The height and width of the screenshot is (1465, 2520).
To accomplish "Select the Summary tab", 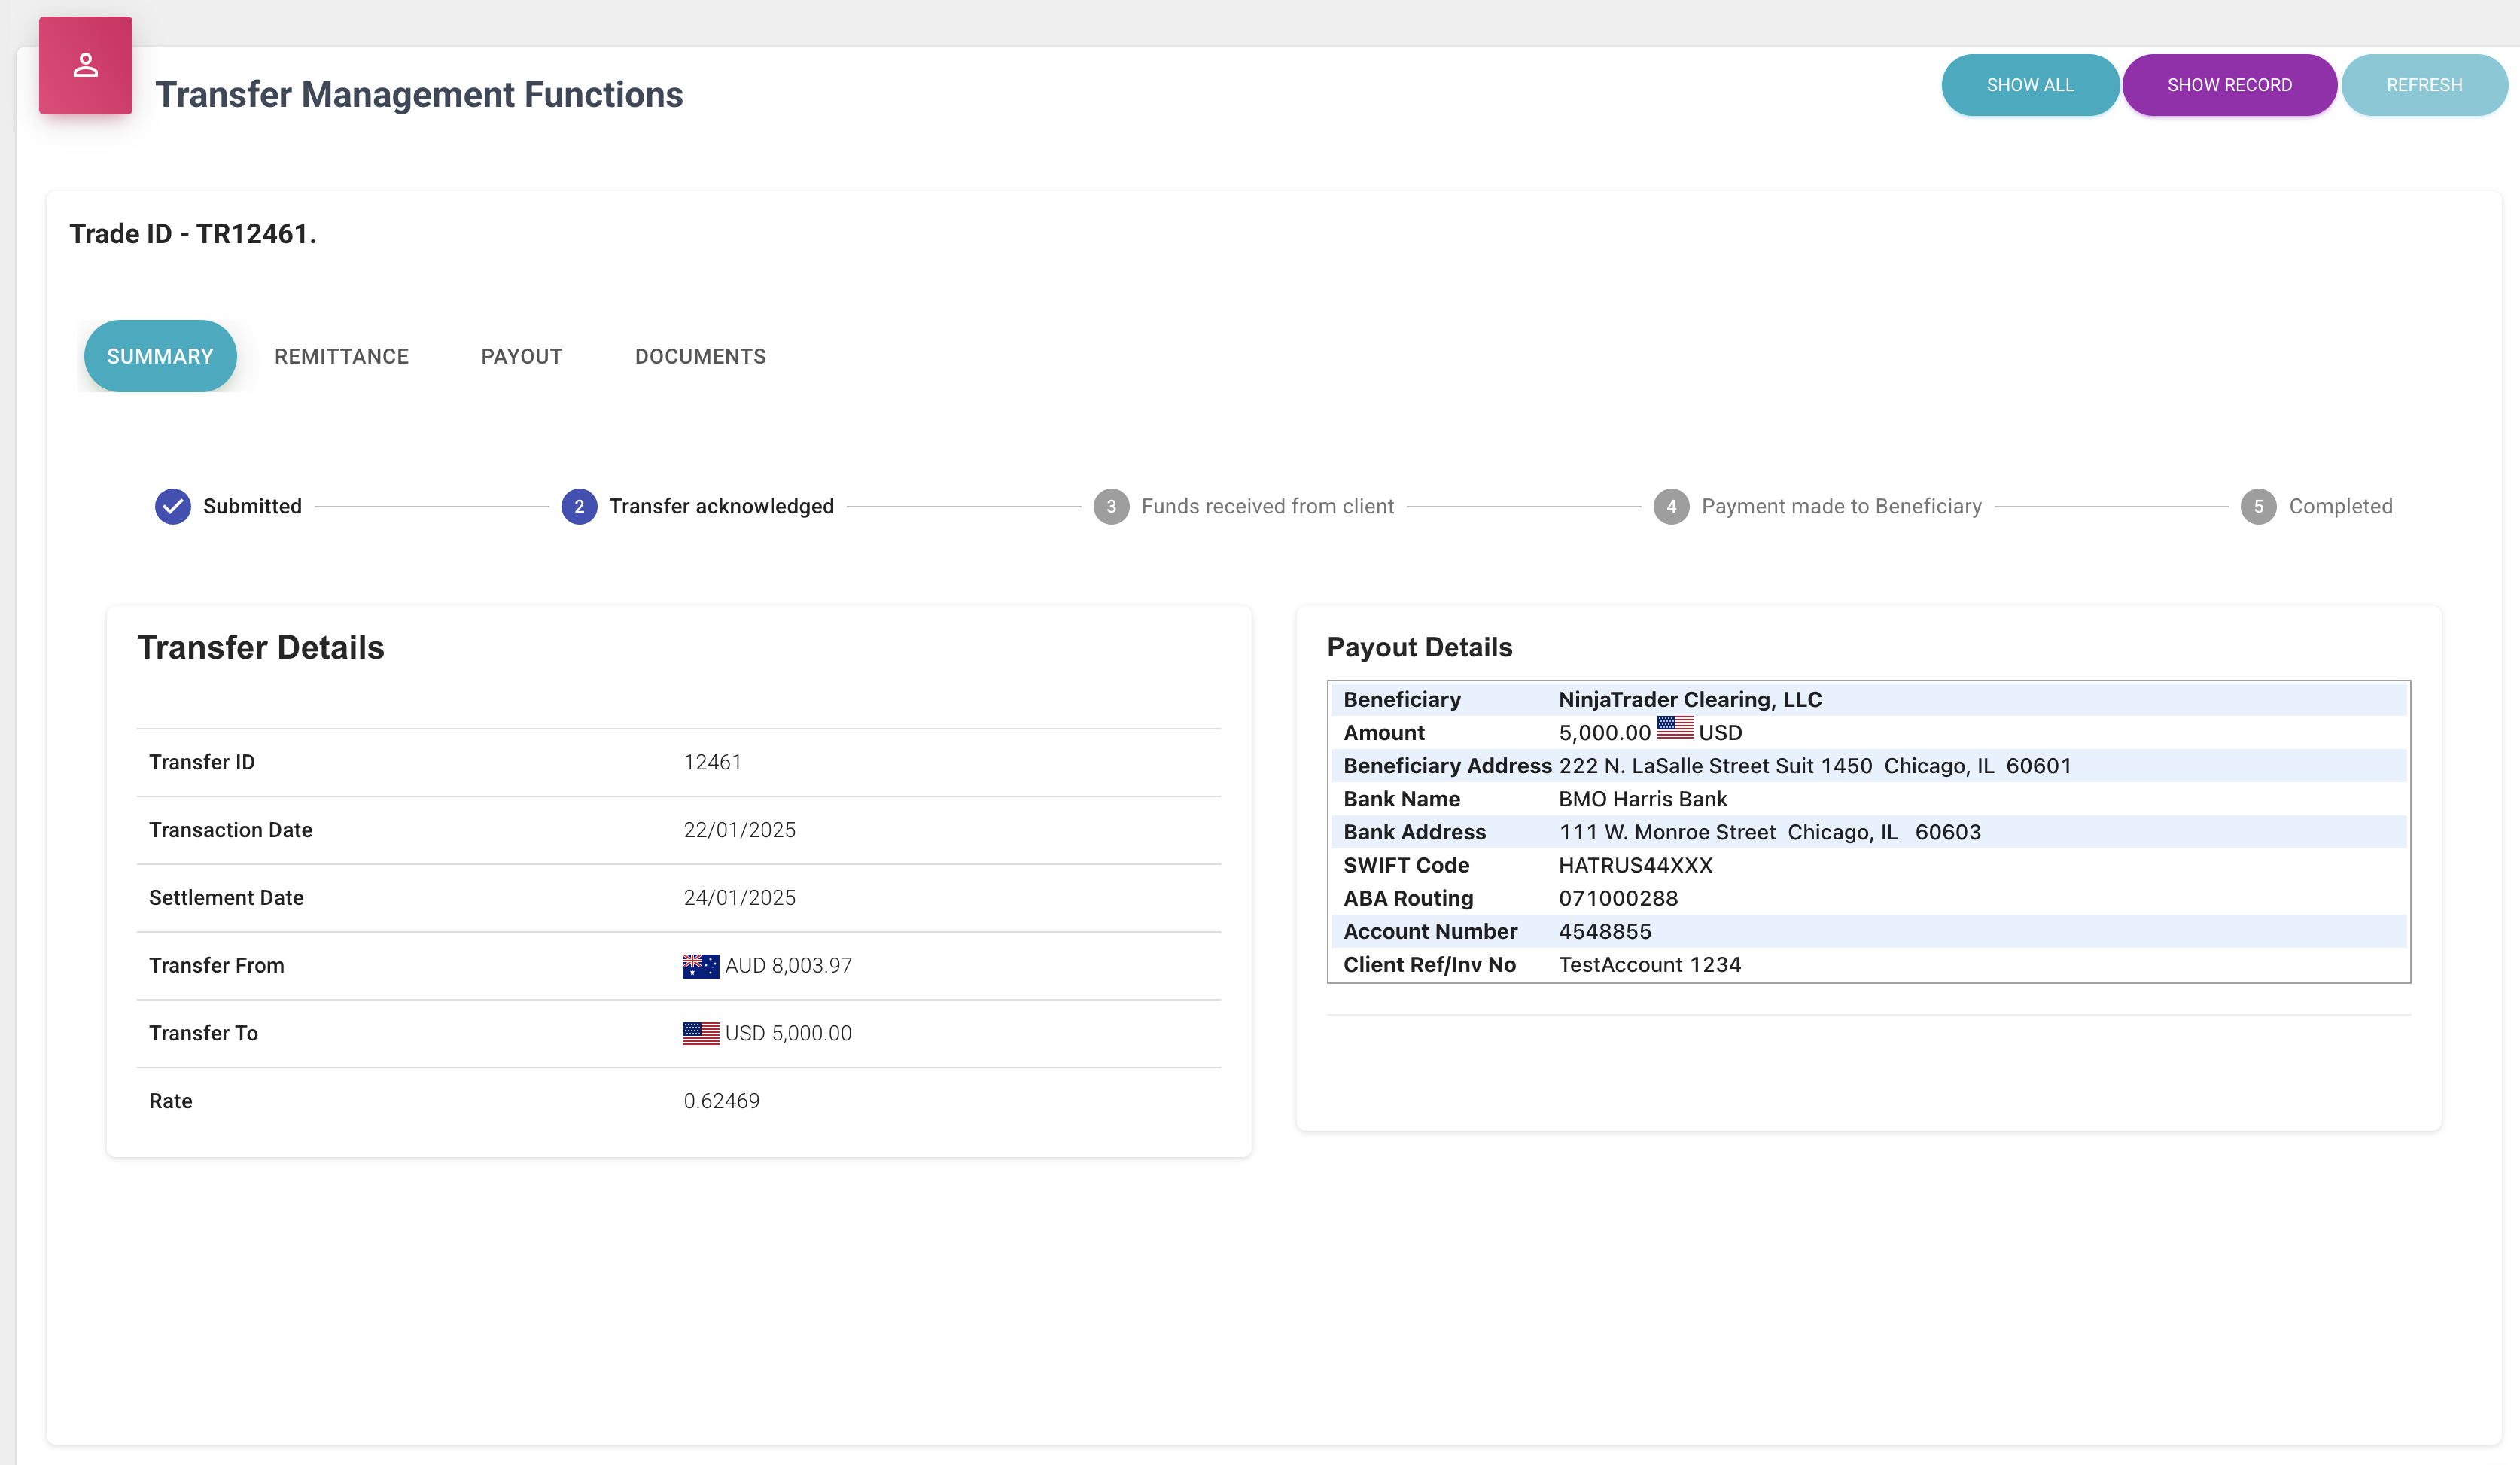I will point(160,357).
